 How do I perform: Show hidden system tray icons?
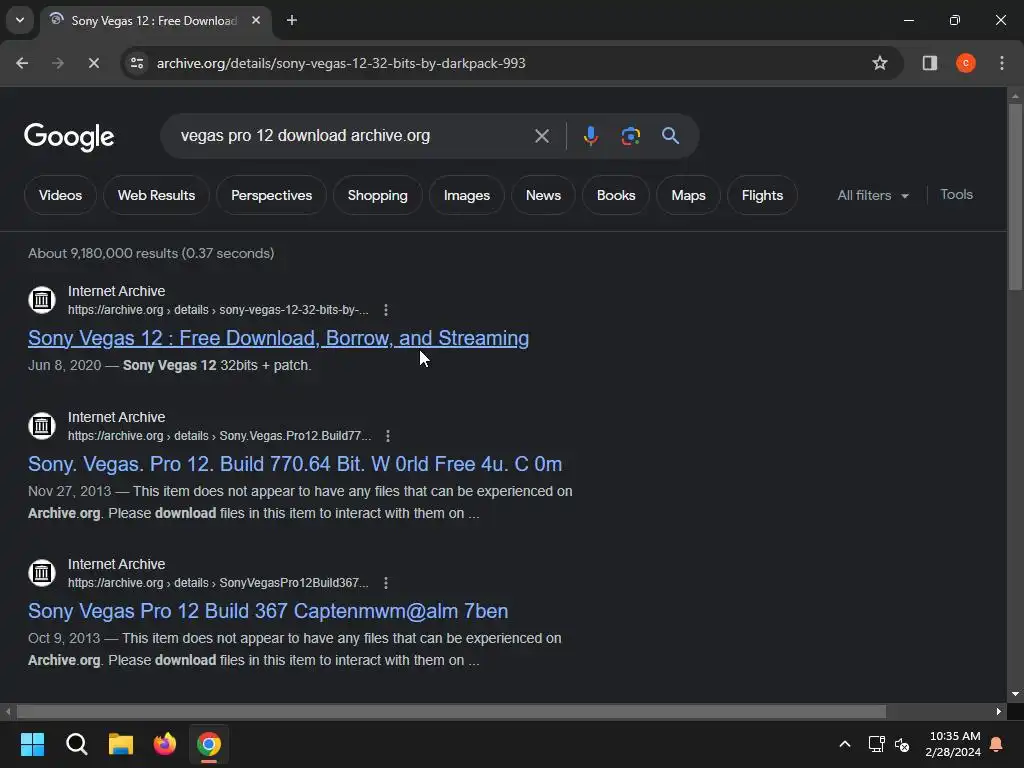[x=844, y=744]
